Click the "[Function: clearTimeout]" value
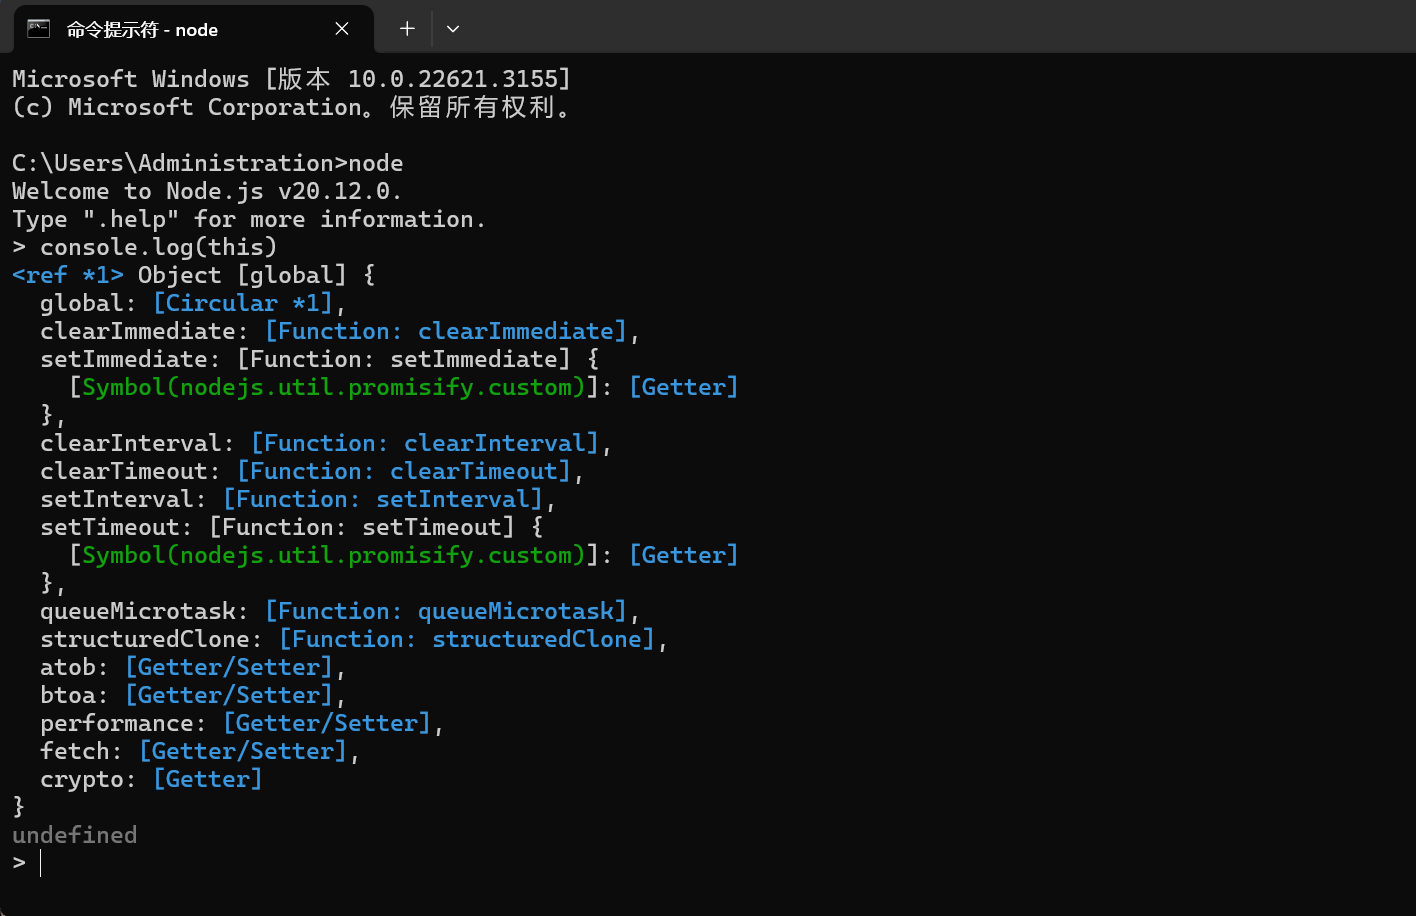 click(404, 471)
